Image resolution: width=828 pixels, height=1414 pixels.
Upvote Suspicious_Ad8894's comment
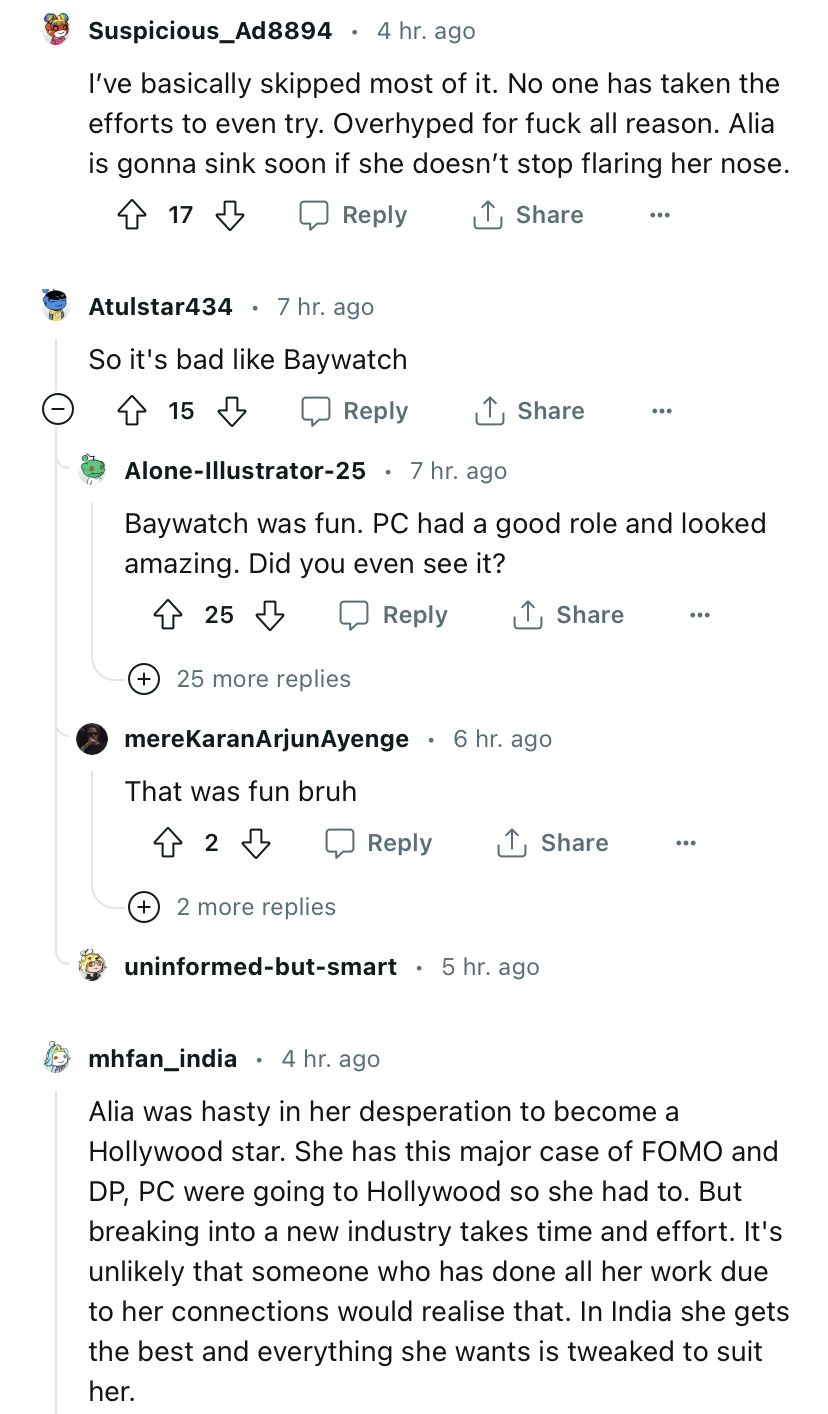point(133,215)
